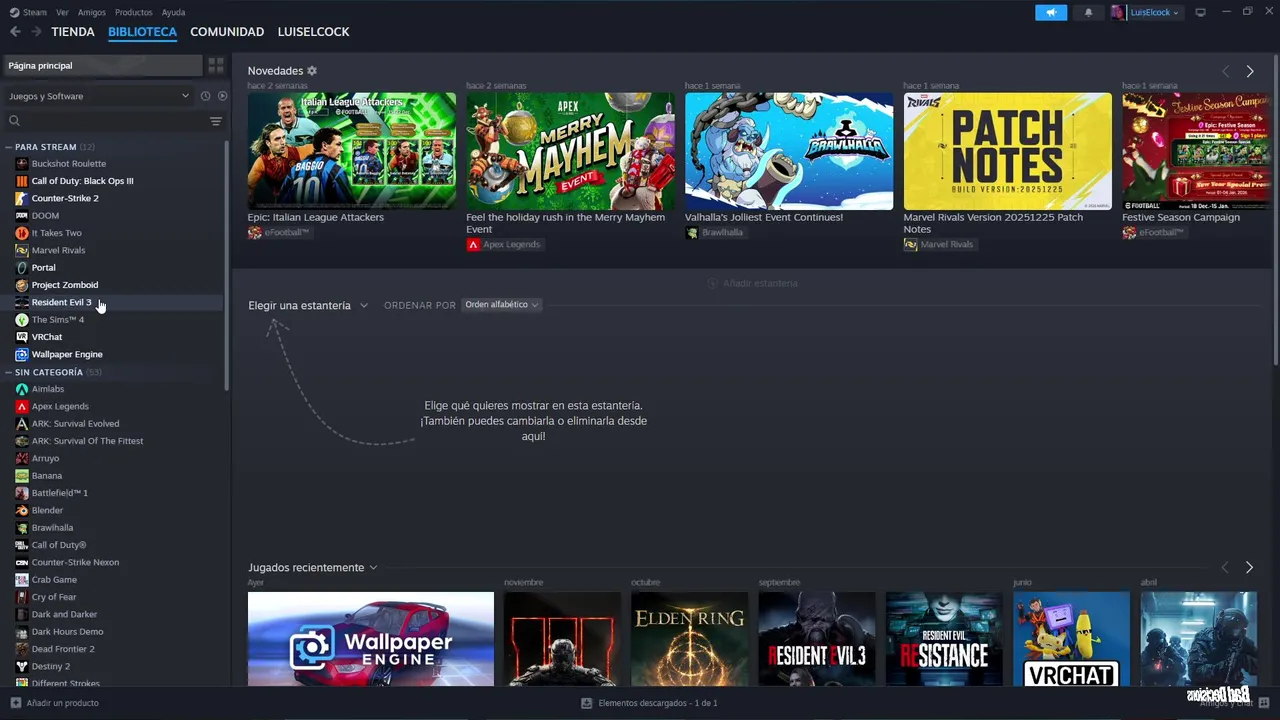Click the Blender list icon

(22, 510)
